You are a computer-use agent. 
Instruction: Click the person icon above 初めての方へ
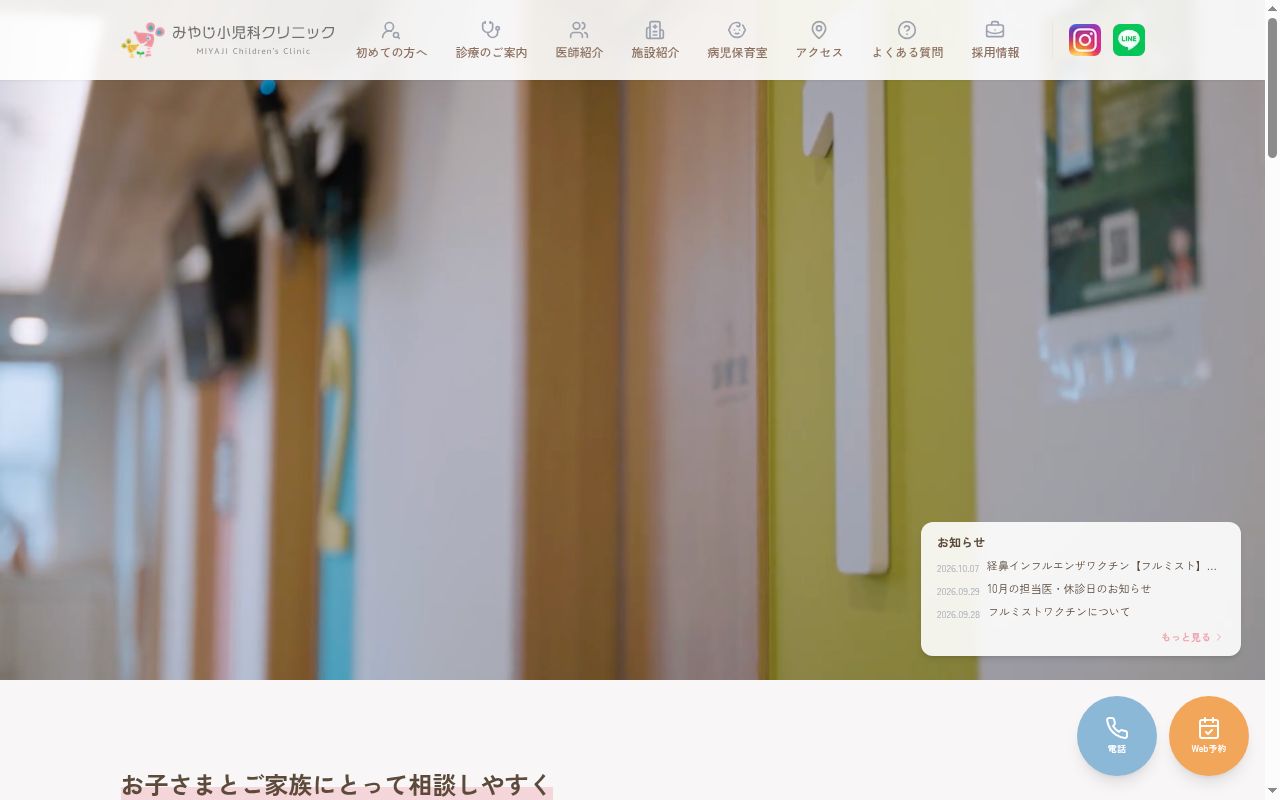click(x=391, y=30)
